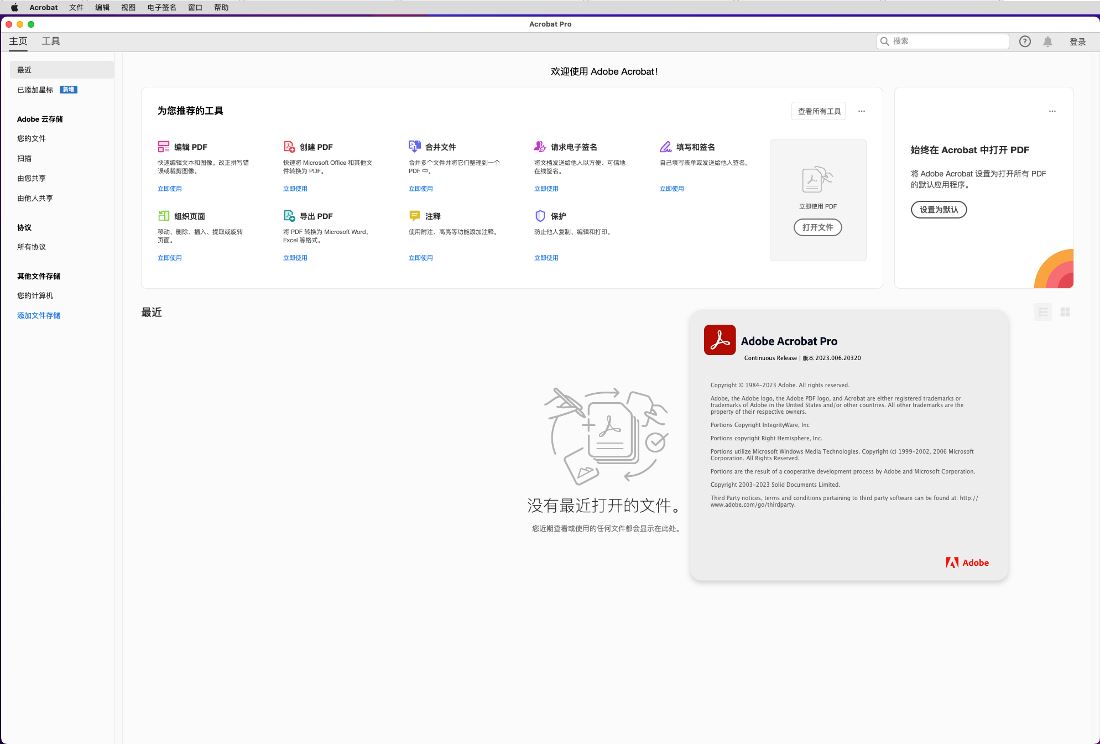Click the 编辑 PDF tool icon
This screenshot has height=744, width=1100.
164,147
